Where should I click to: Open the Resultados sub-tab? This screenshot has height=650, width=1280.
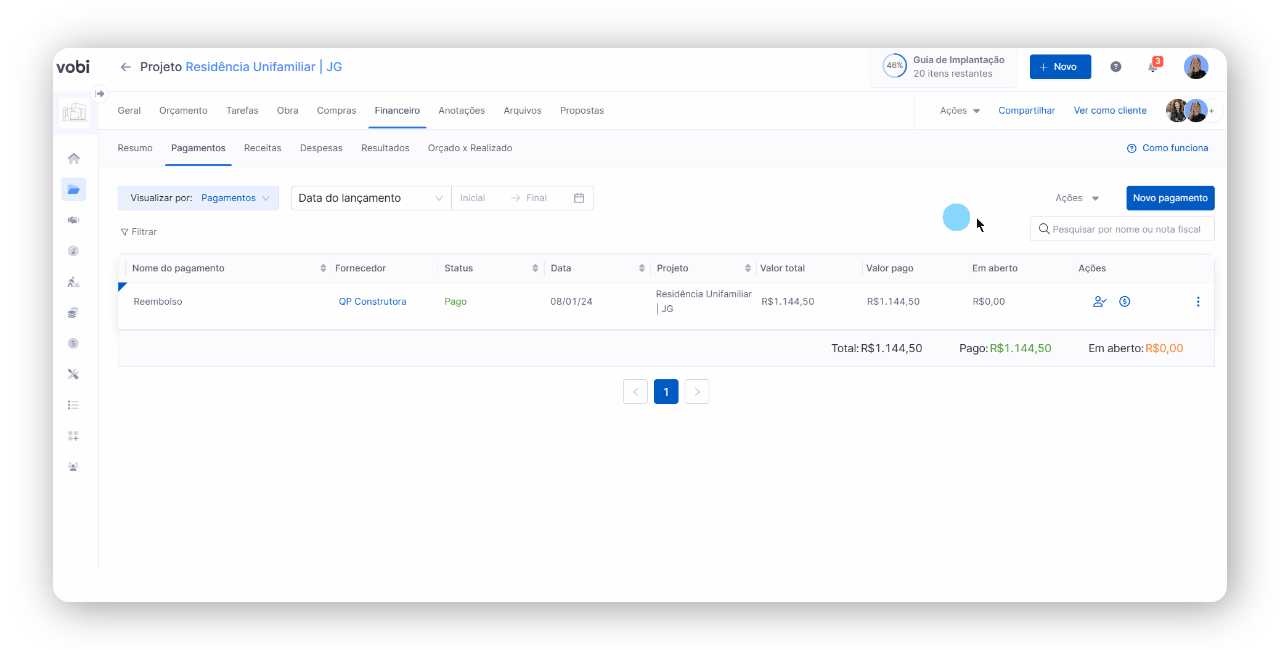click(385, 148)
